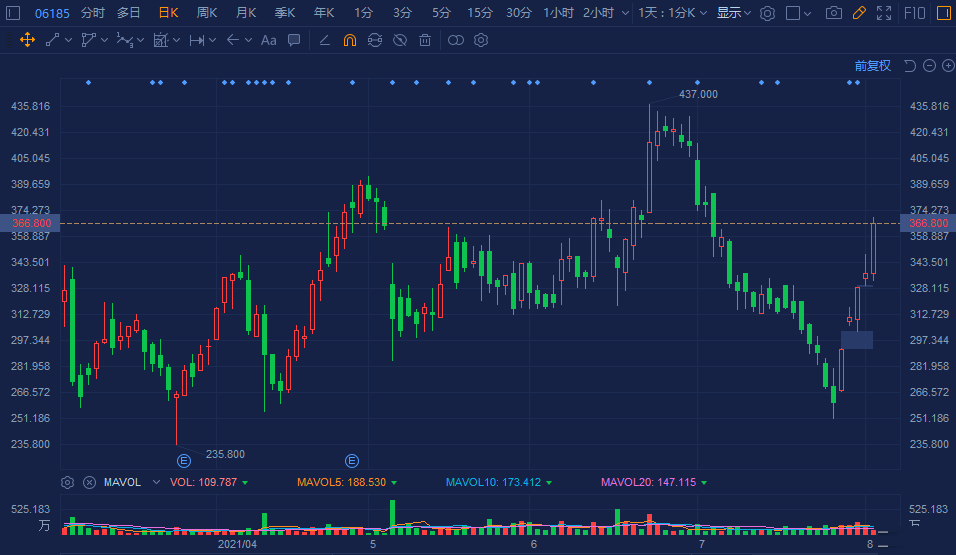Toggle the left sidebar panel icon
Viewport: 956px width, 555px height.
point(13,13)
